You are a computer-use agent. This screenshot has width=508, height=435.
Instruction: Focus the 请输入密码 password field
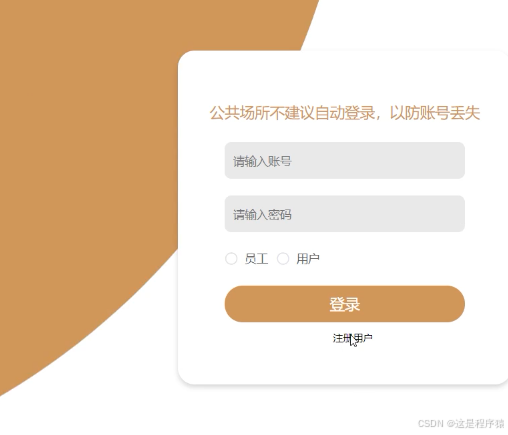(345, 214)
